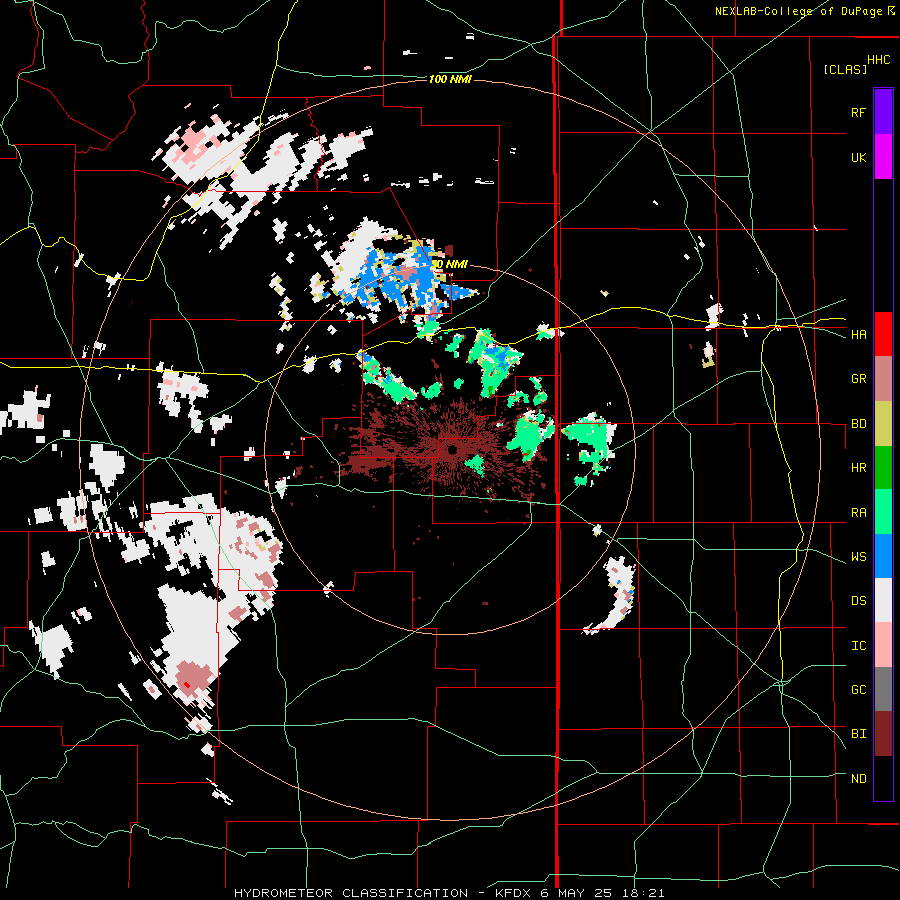The height and width of the screenshot is (900, 900).
Task: Pick the RA bright green legend swatch
Action: 883,512
